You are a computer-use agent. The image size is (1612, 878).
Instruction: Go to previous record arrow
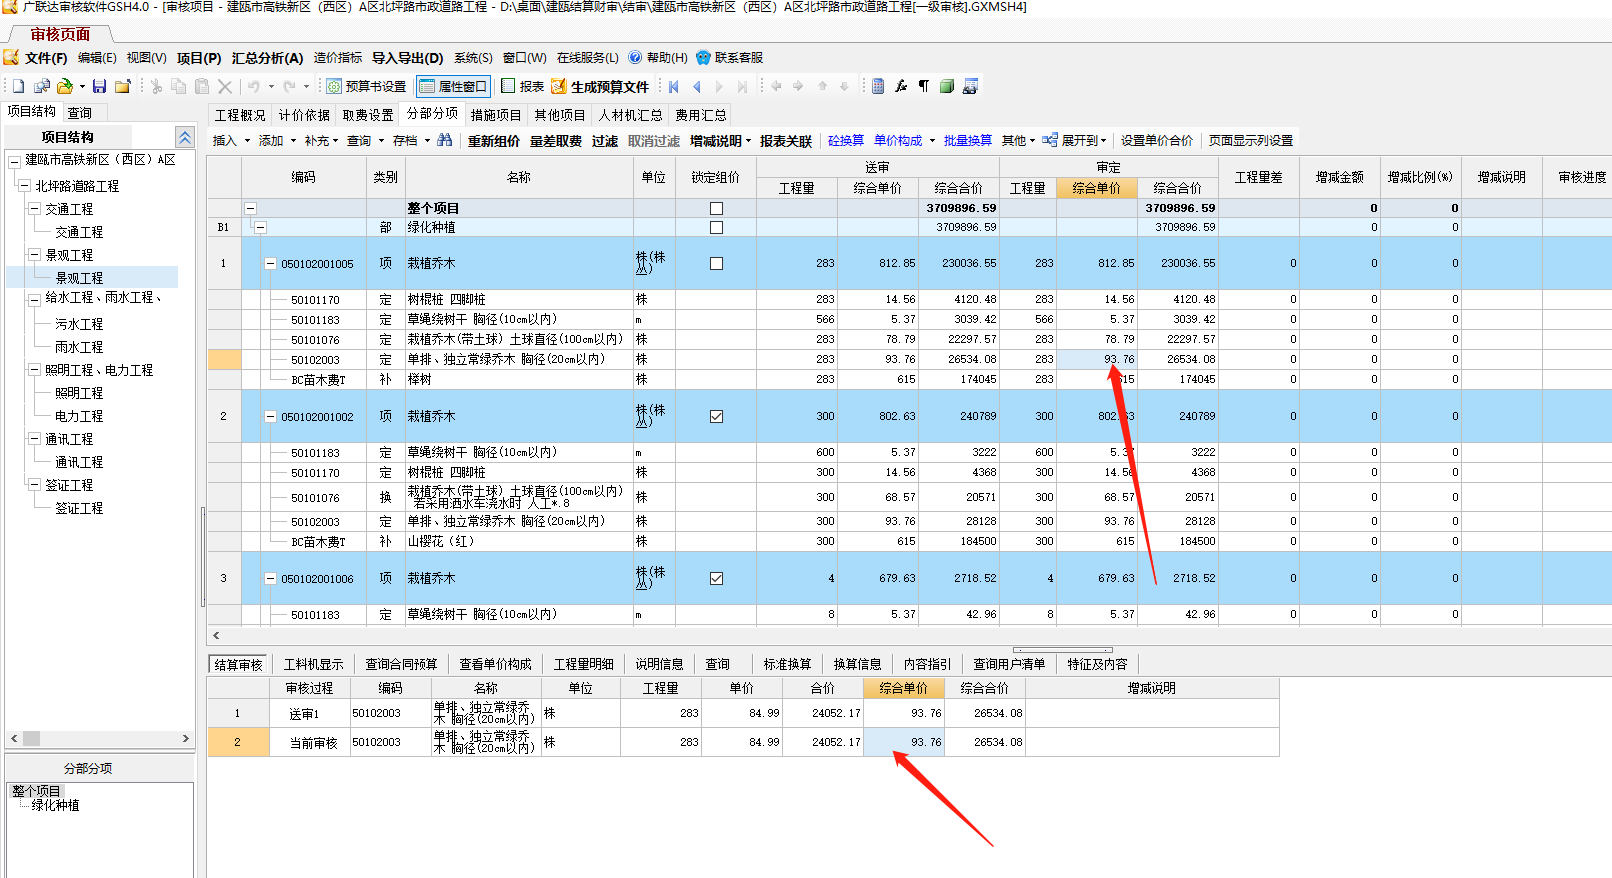pyautogui.click(x=697, y=87)
